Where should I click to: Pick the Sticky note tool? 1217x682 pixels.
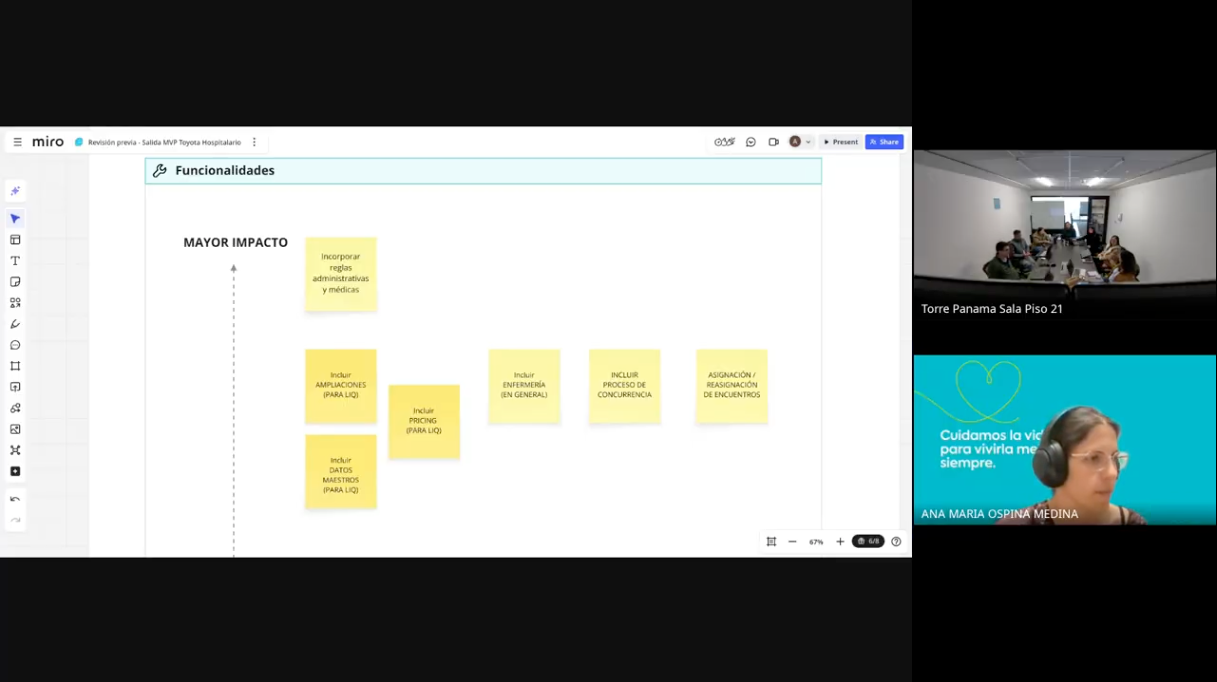point(15,282)
